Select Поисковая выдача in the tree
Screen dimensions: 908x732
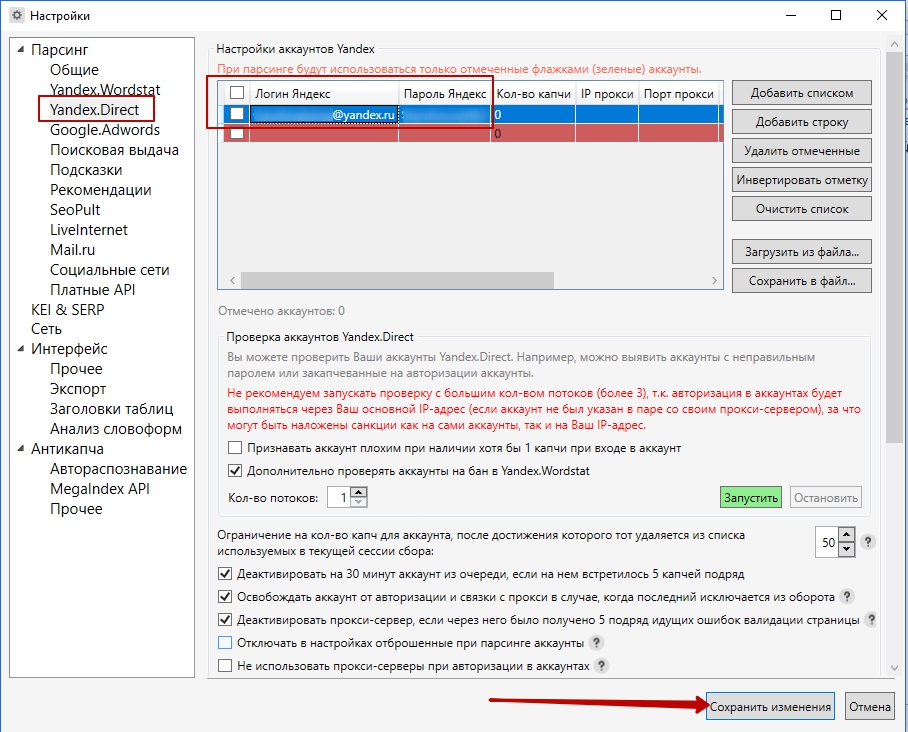(x=114, y=150)
